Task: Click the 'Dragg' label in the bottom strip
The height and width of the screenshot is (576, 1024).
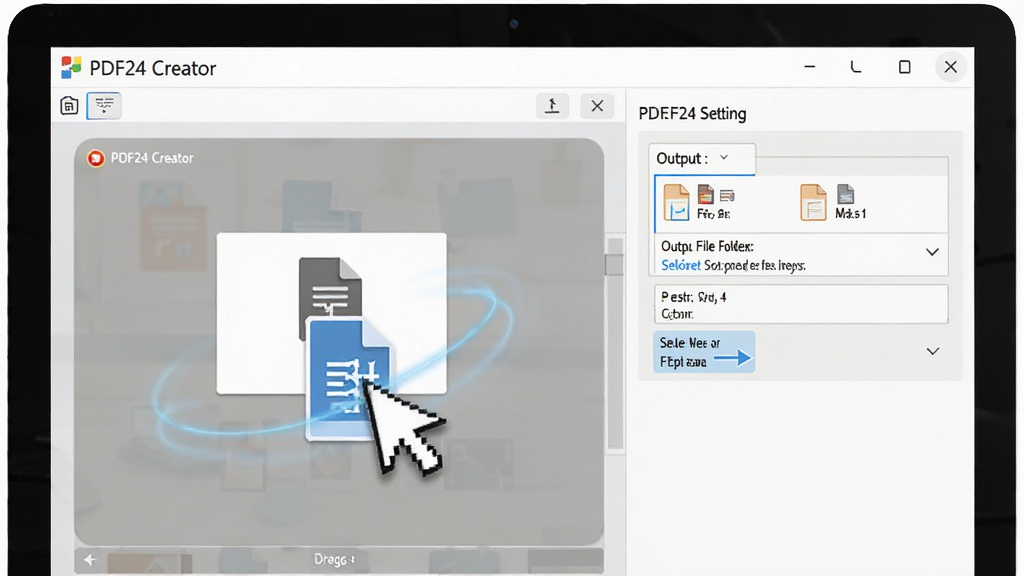Action: [334, 560]
